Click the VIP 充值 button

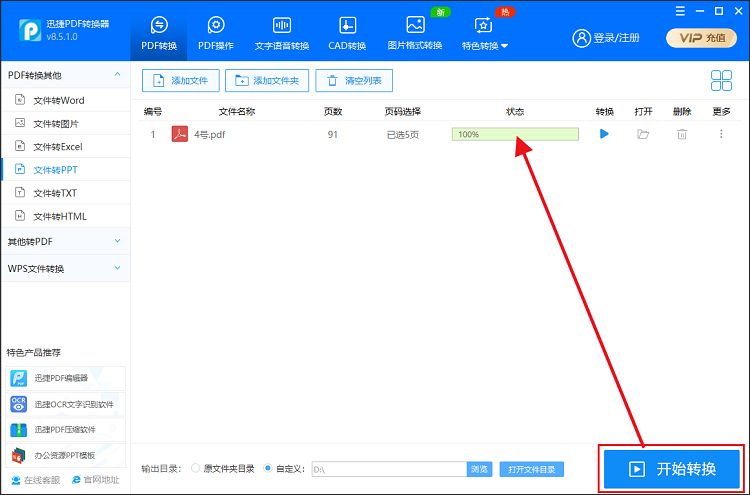click(701, 38)
